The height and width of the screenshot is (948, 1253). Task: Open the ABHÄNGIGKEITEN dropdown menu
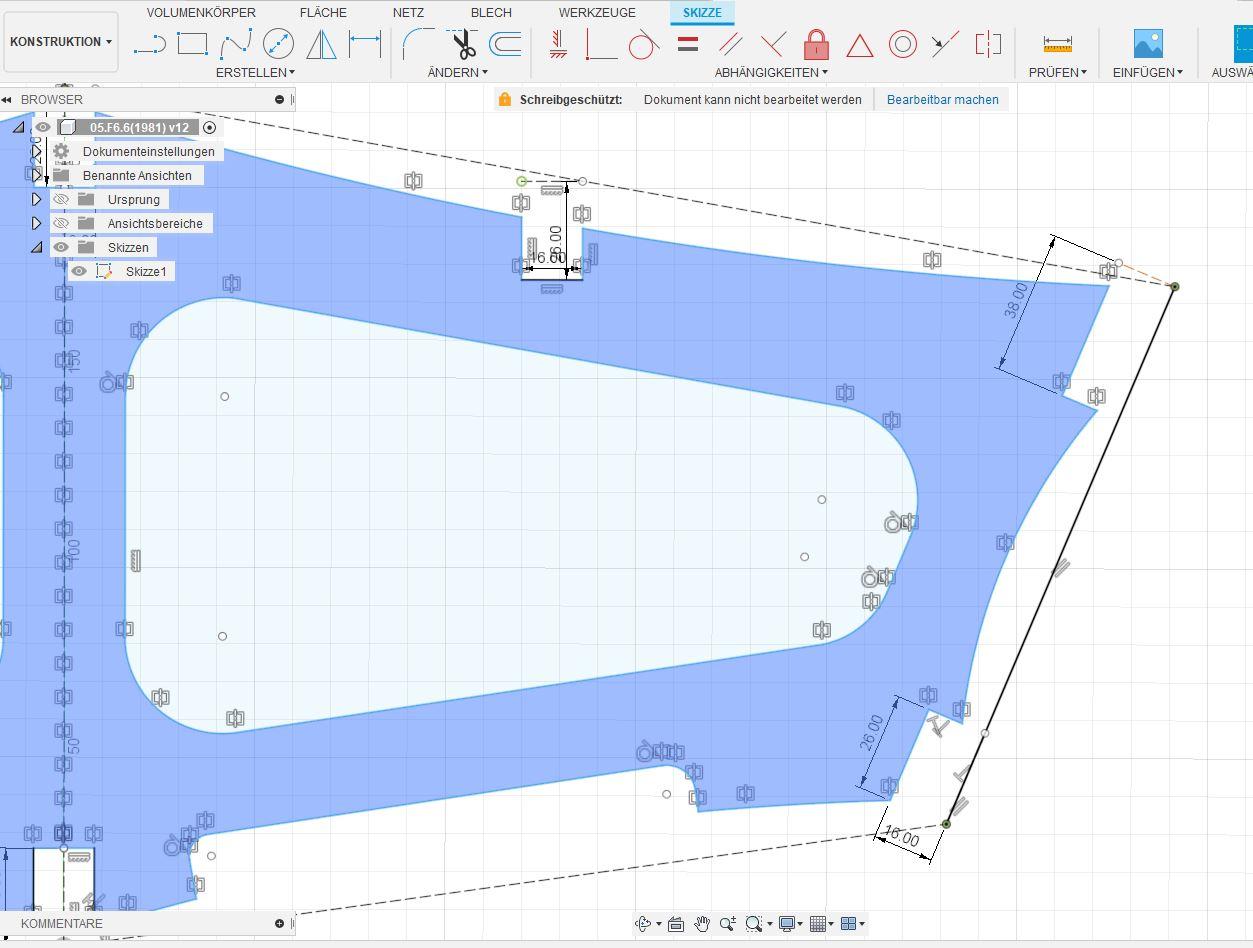[x=770, y=72]
